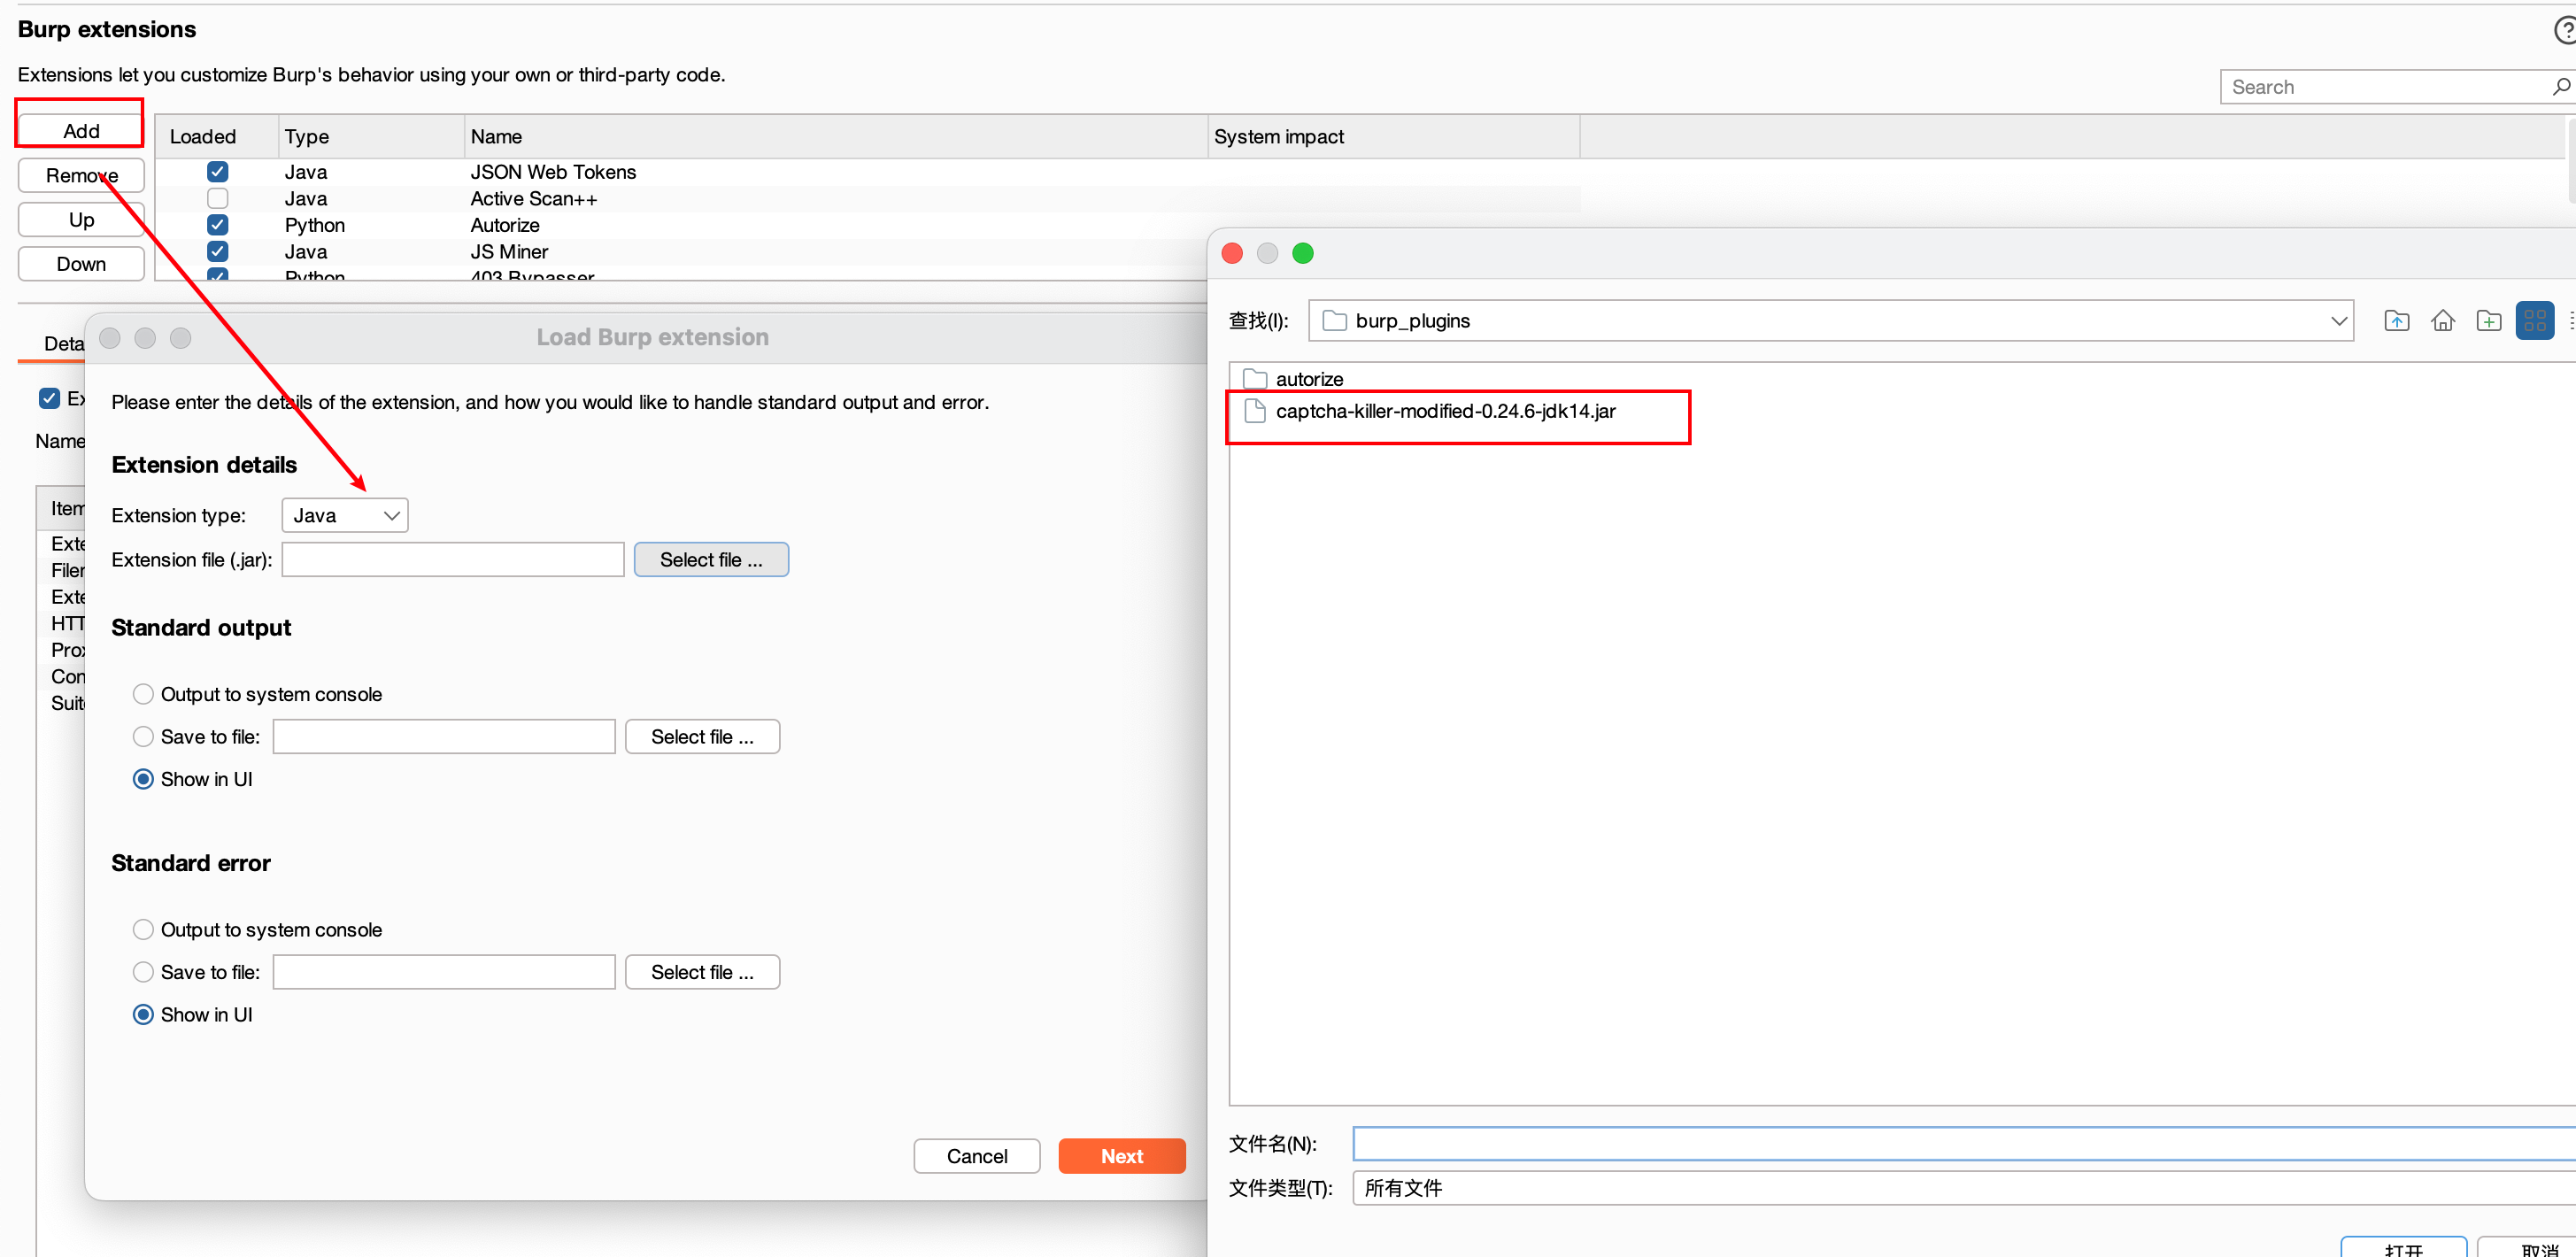Enable the Active Scan++ loaded checkbox
Screen dimensions: 2576x1257
pos(217,199)
